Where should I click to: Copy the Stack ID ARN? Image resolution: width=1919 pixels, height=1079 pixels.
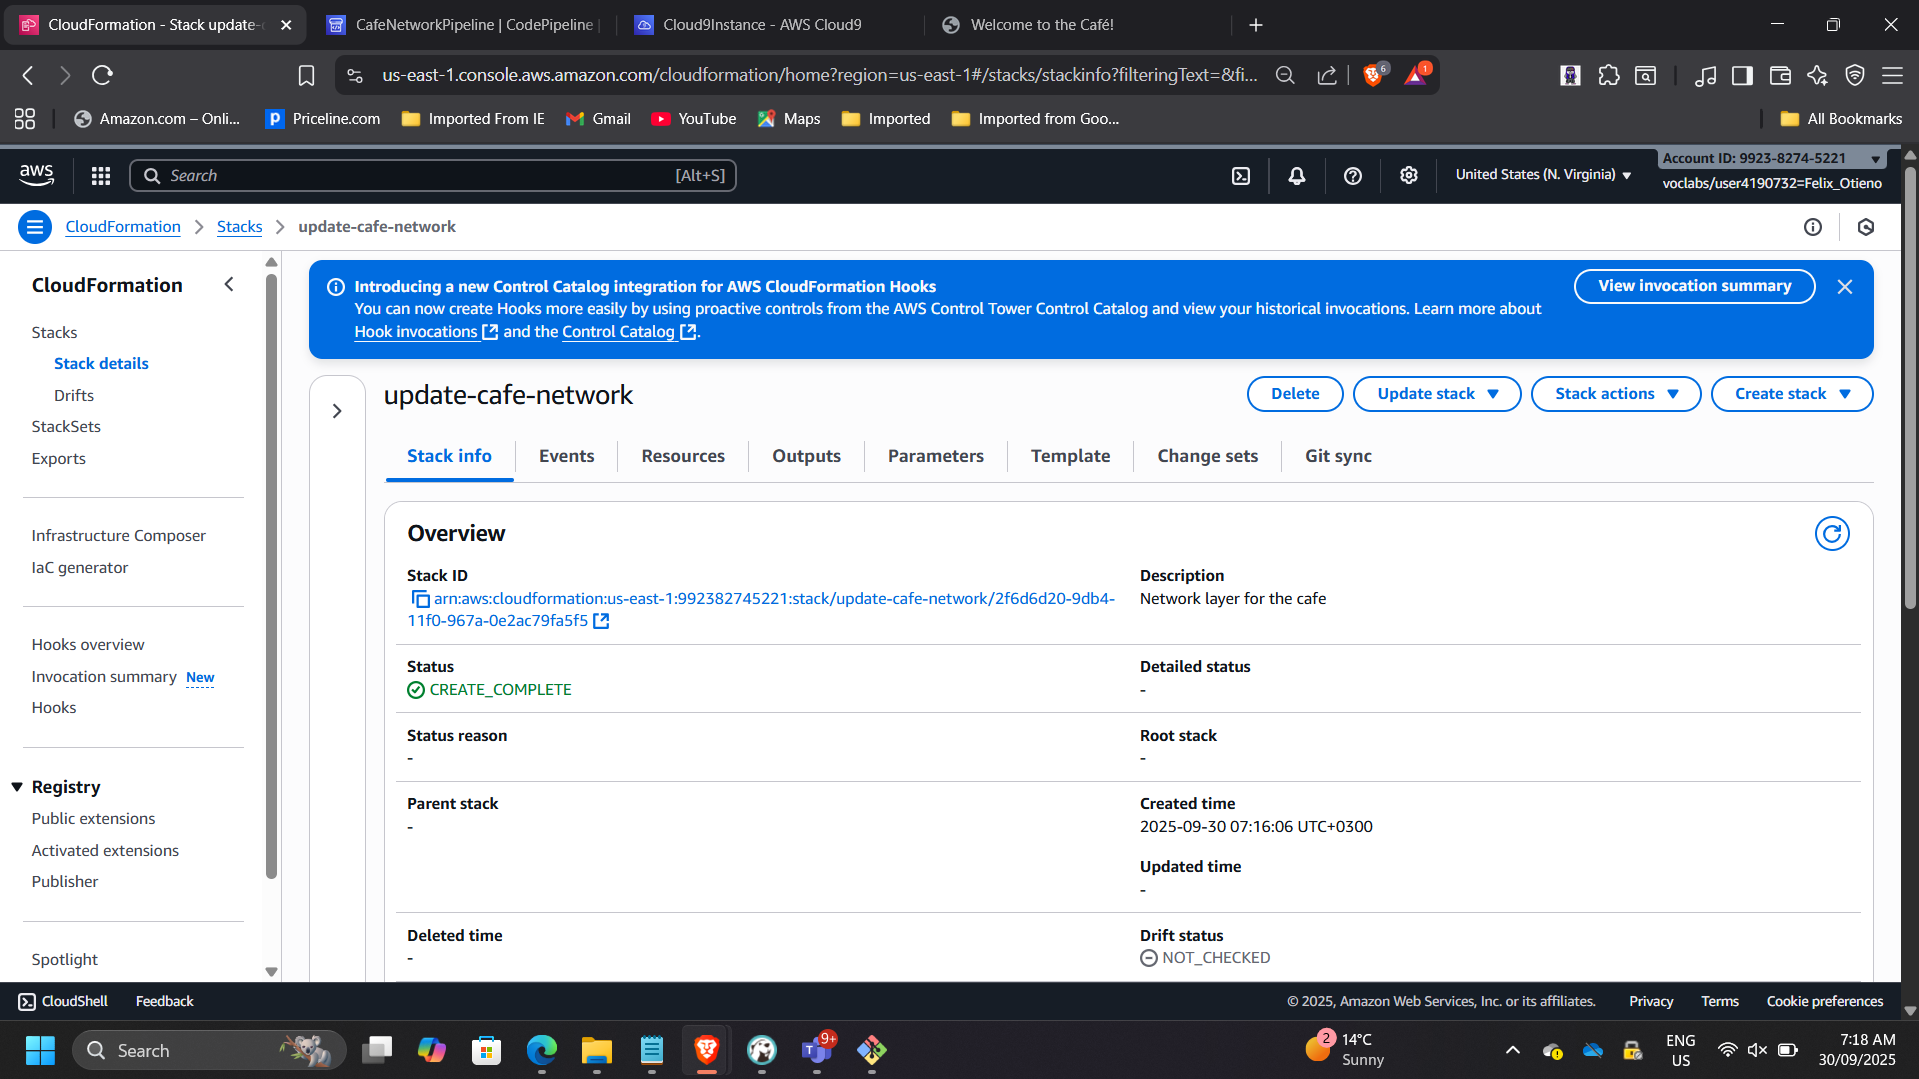(x=420, y=599)
